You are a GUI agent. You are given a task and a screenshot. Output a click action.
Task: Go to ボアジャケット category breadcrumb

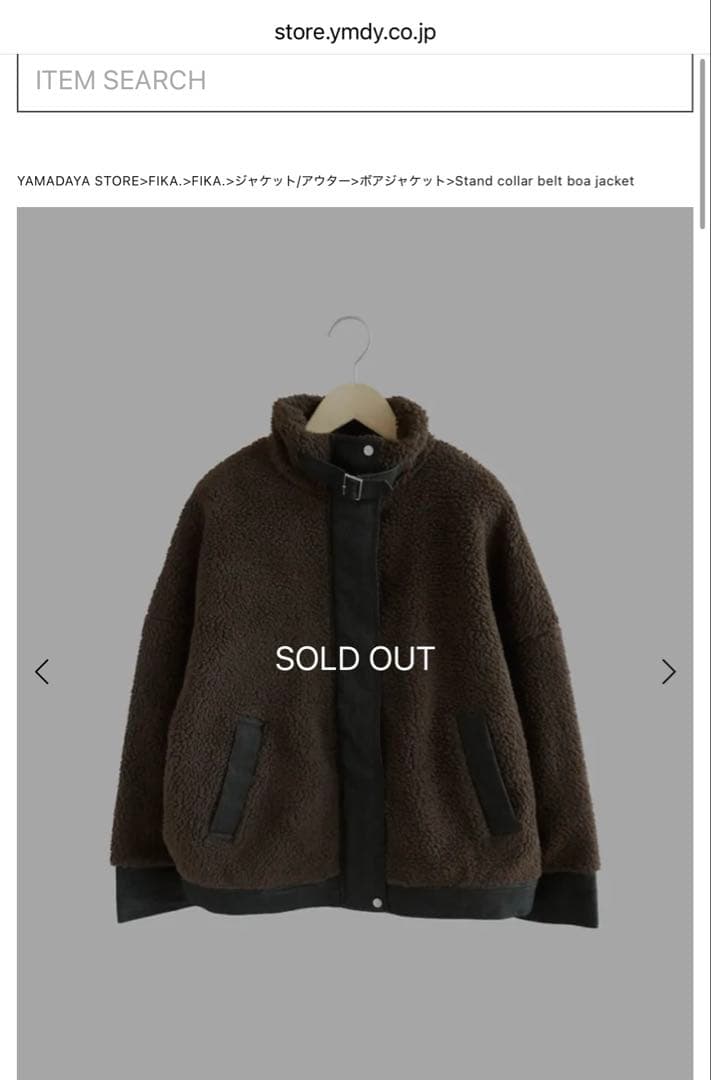coord(402,181)
